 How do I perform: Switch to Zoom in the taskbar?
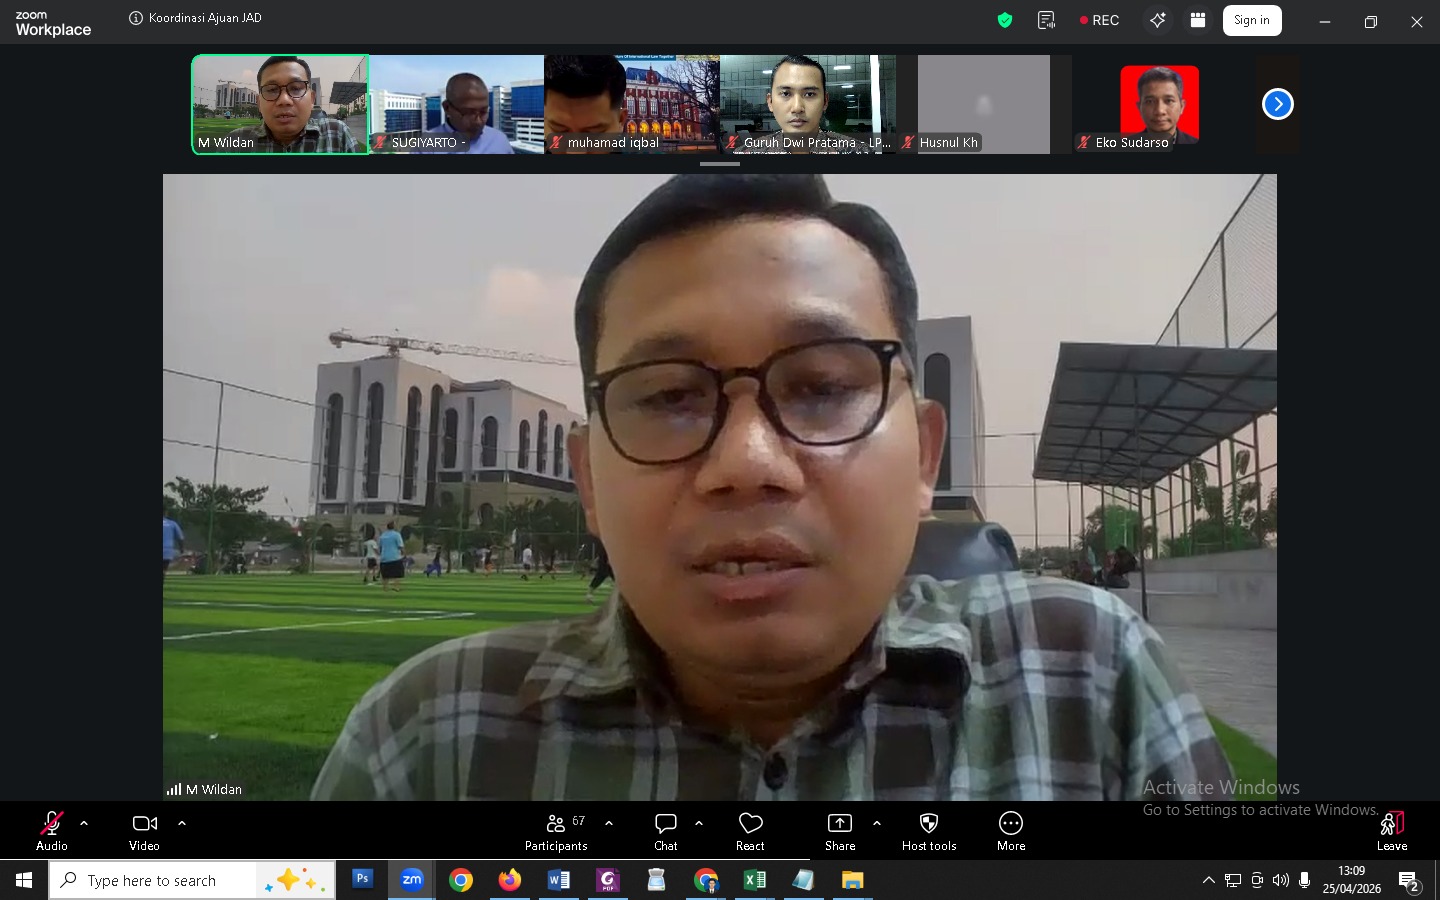coord(411,880)
